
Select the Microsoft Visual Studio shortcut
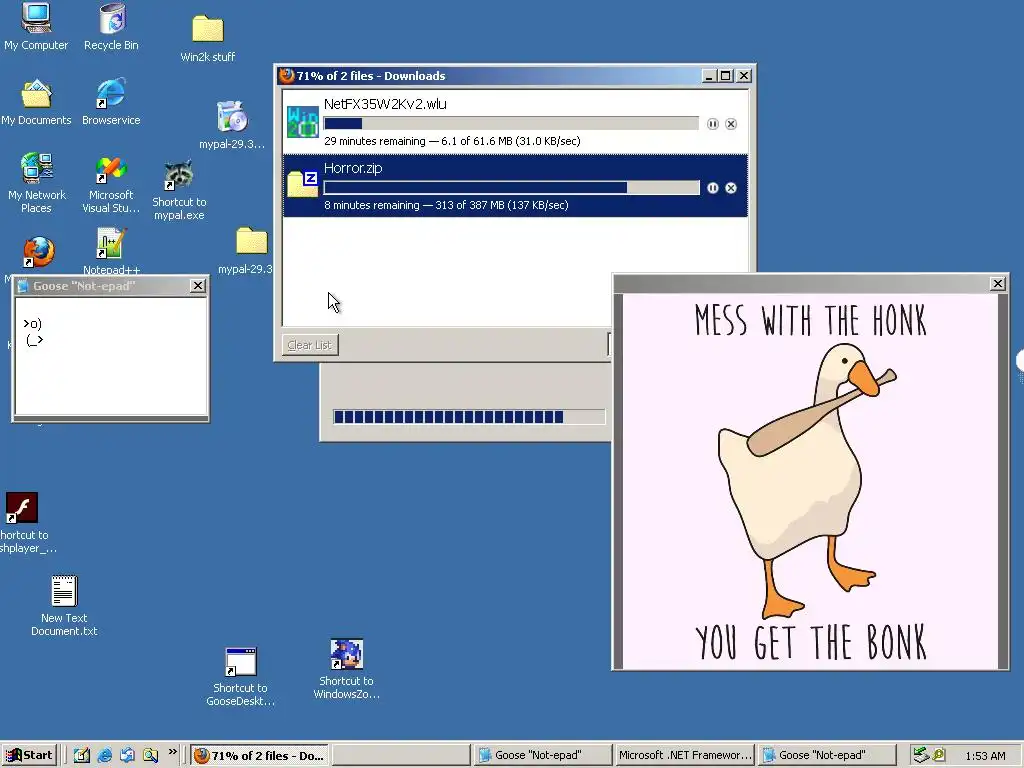point(111,184)
